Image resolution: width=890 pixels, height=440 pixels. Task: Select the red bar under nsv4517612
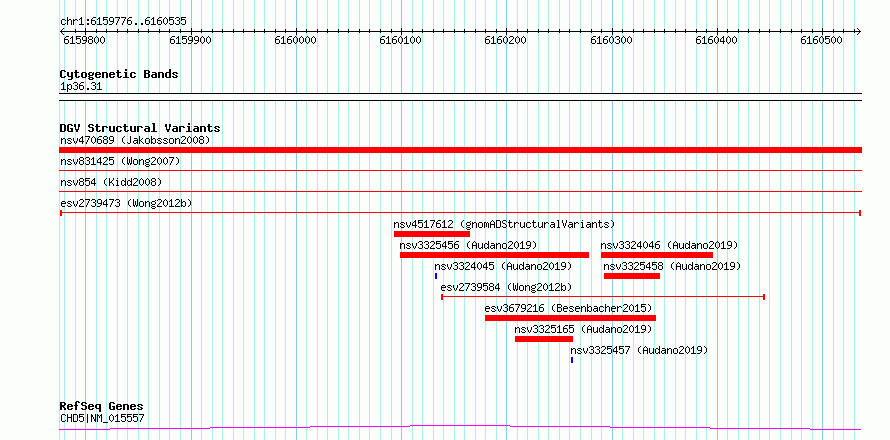(x=432, y=234)
